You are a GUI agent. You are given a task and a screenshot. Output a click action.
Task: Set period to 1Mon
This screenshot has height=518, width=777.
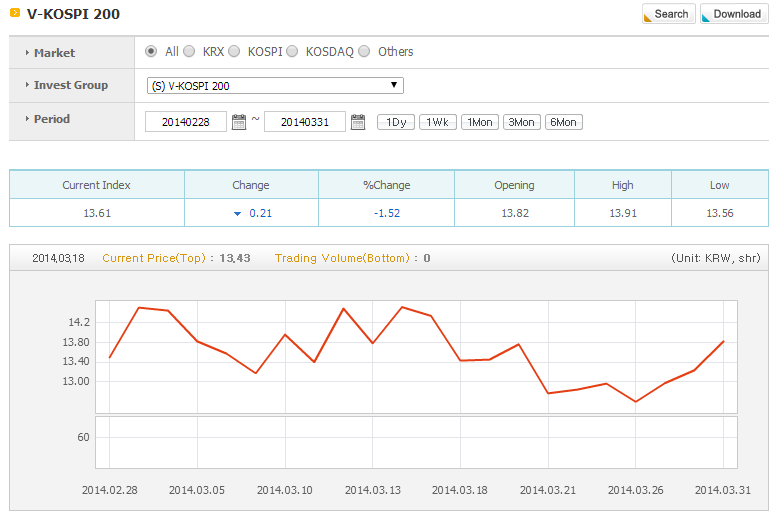480,122
